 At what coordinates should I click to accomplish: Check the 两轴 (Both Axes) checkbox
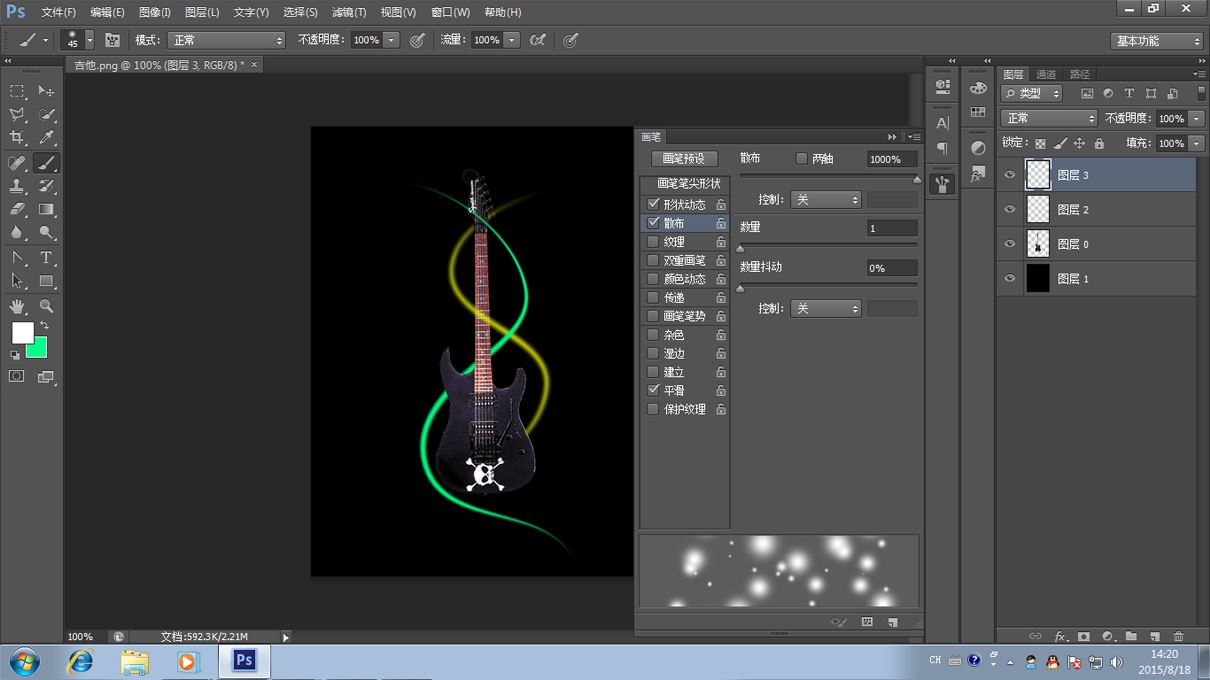pos(801,159)
